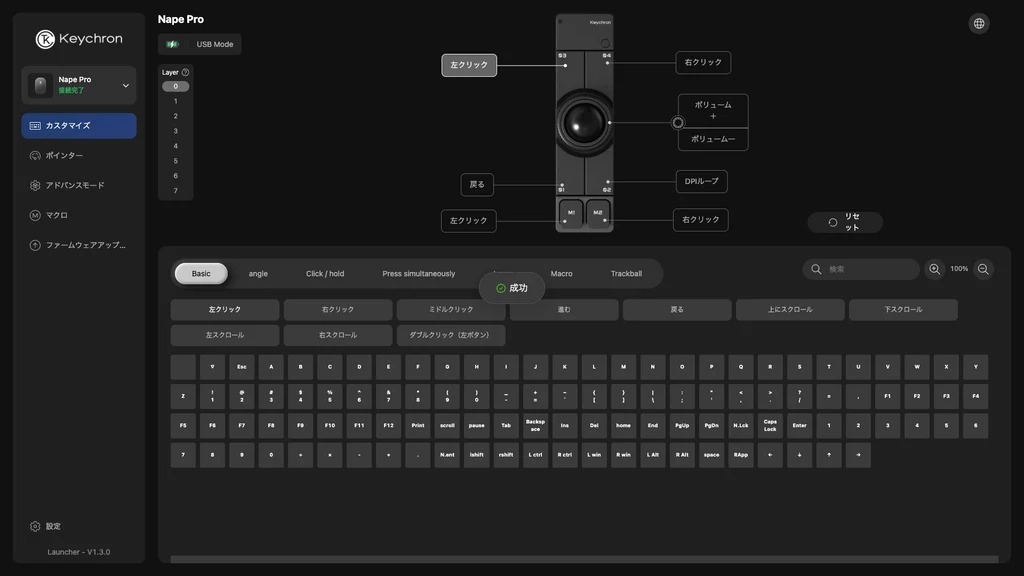Click the Layer help question mark icon

185,72
